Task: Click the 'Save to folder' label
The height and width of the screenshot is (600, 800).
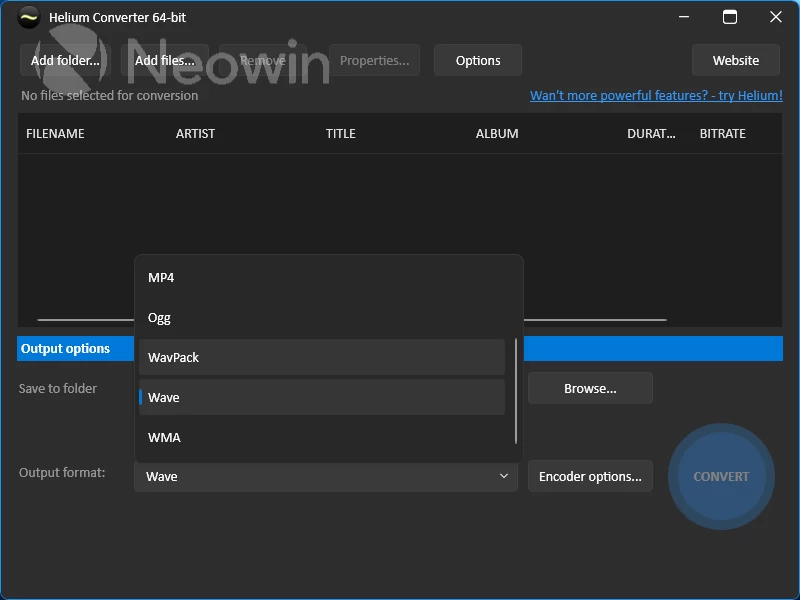Action: coord(58,388)
